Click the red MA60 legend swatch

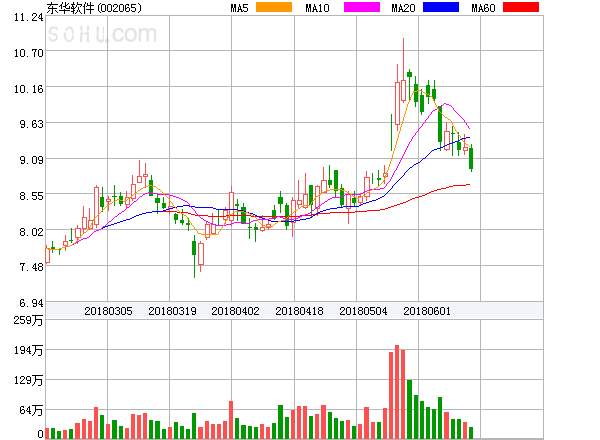tap(521, 7)
